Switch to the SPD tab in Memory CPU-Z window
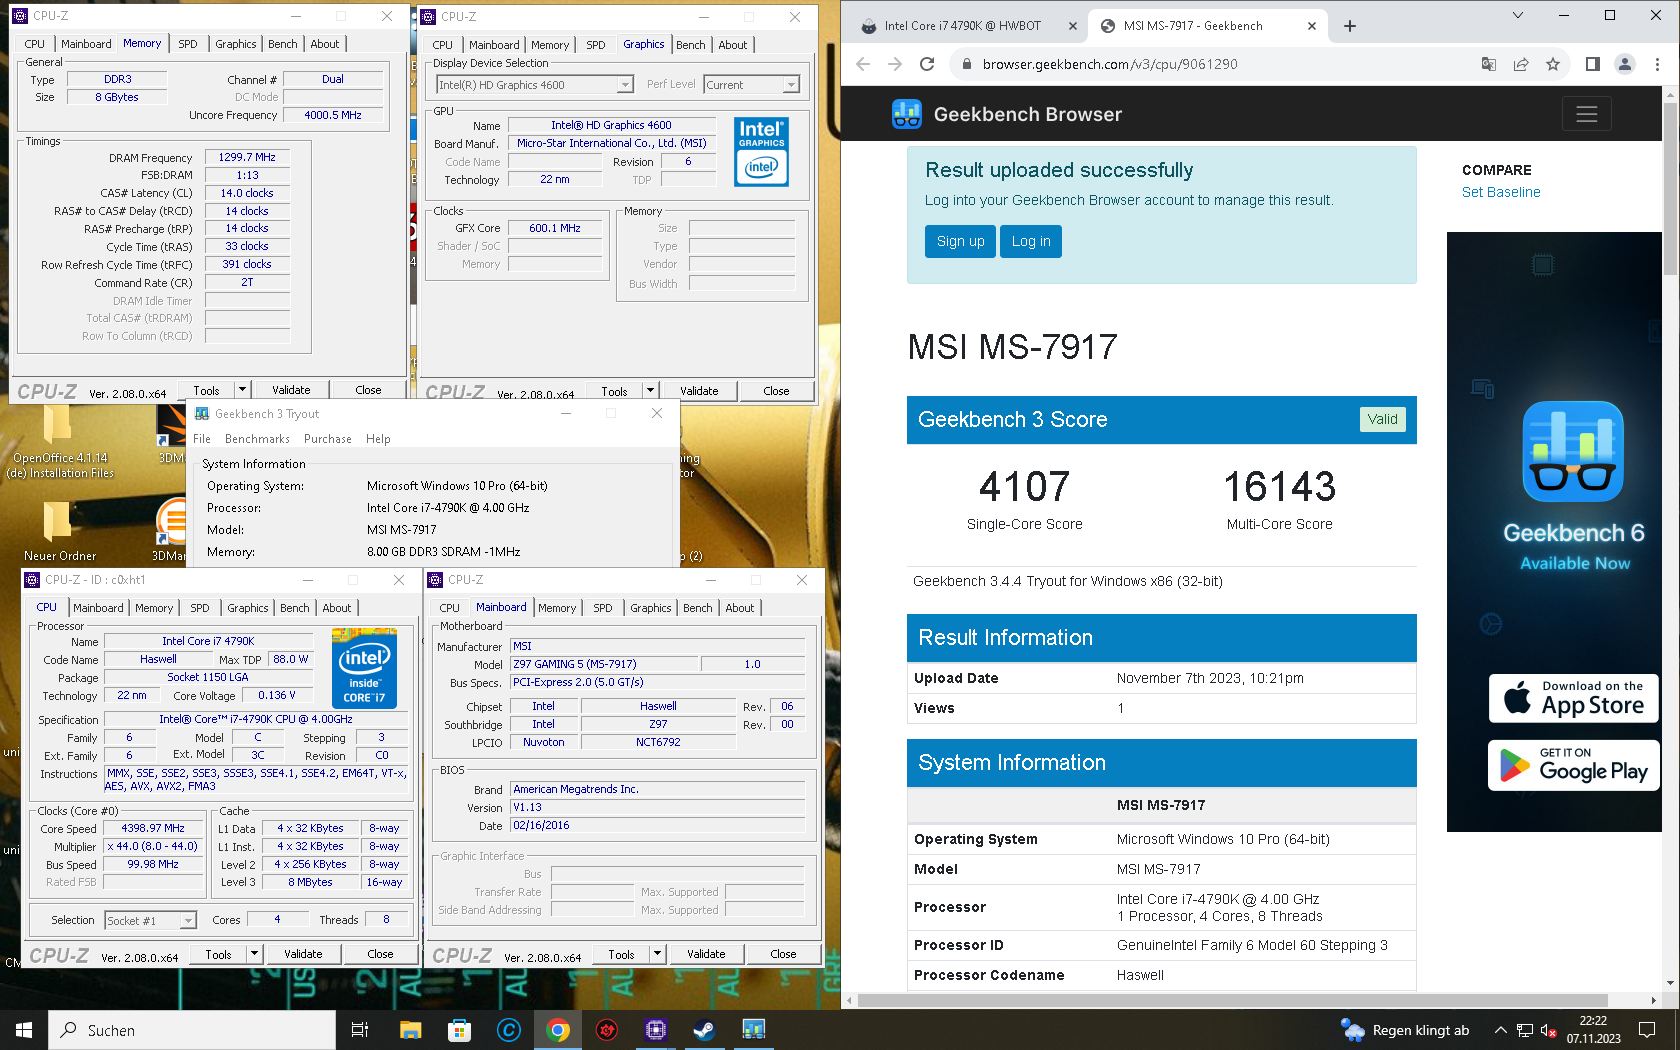Screen dimensions: 1680x1050 [188, 44]
